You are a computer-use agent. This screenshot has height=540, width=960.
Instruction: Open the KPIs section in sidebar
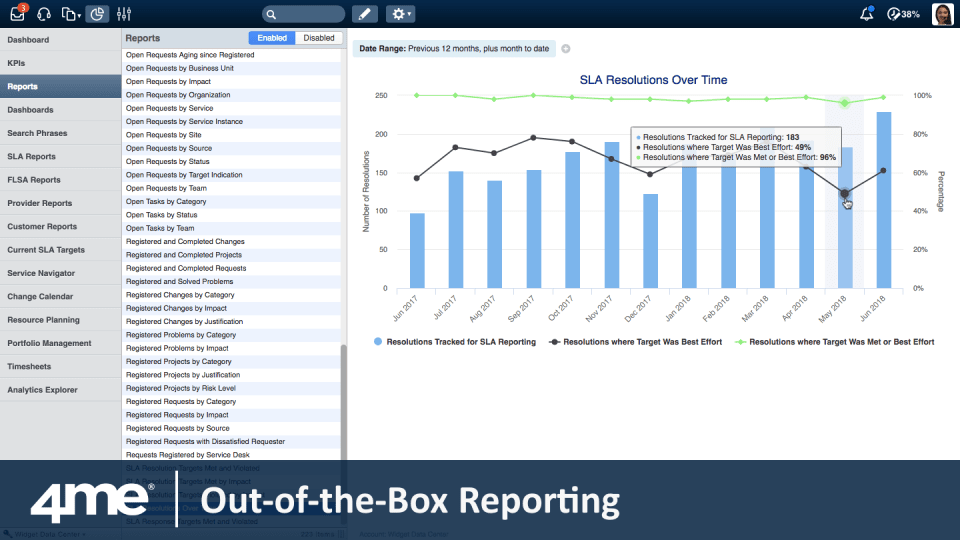tap(17, 63)
